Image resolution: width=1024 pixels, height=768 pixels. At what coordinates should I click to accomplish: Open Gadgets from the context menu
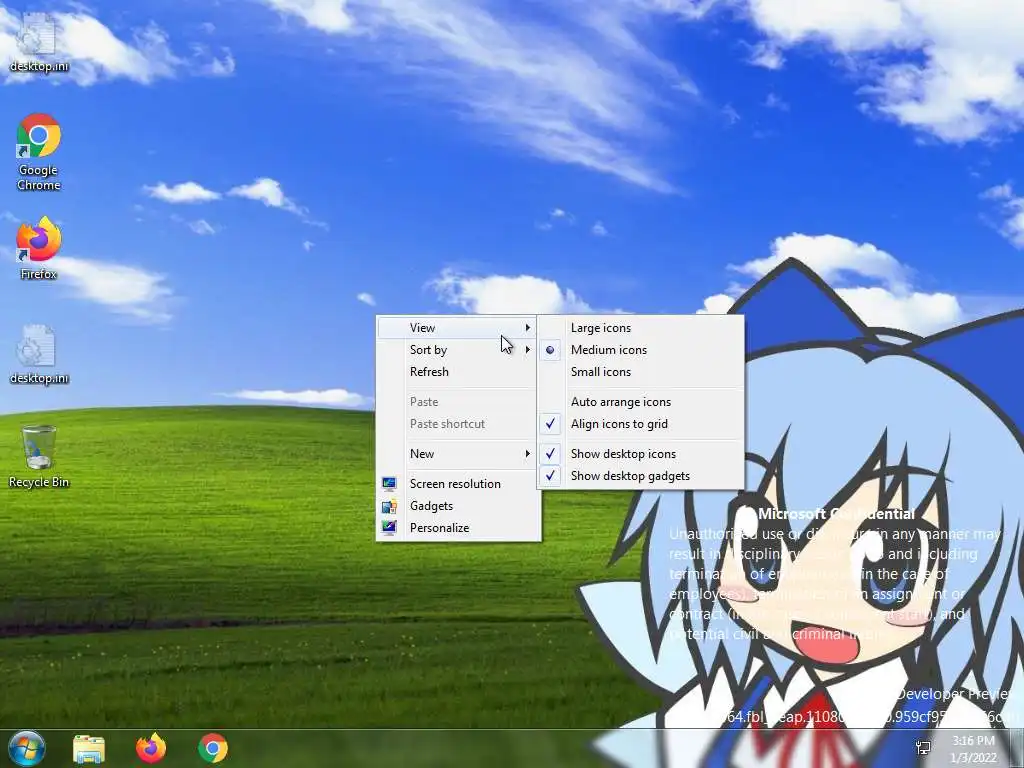(457, 506)
